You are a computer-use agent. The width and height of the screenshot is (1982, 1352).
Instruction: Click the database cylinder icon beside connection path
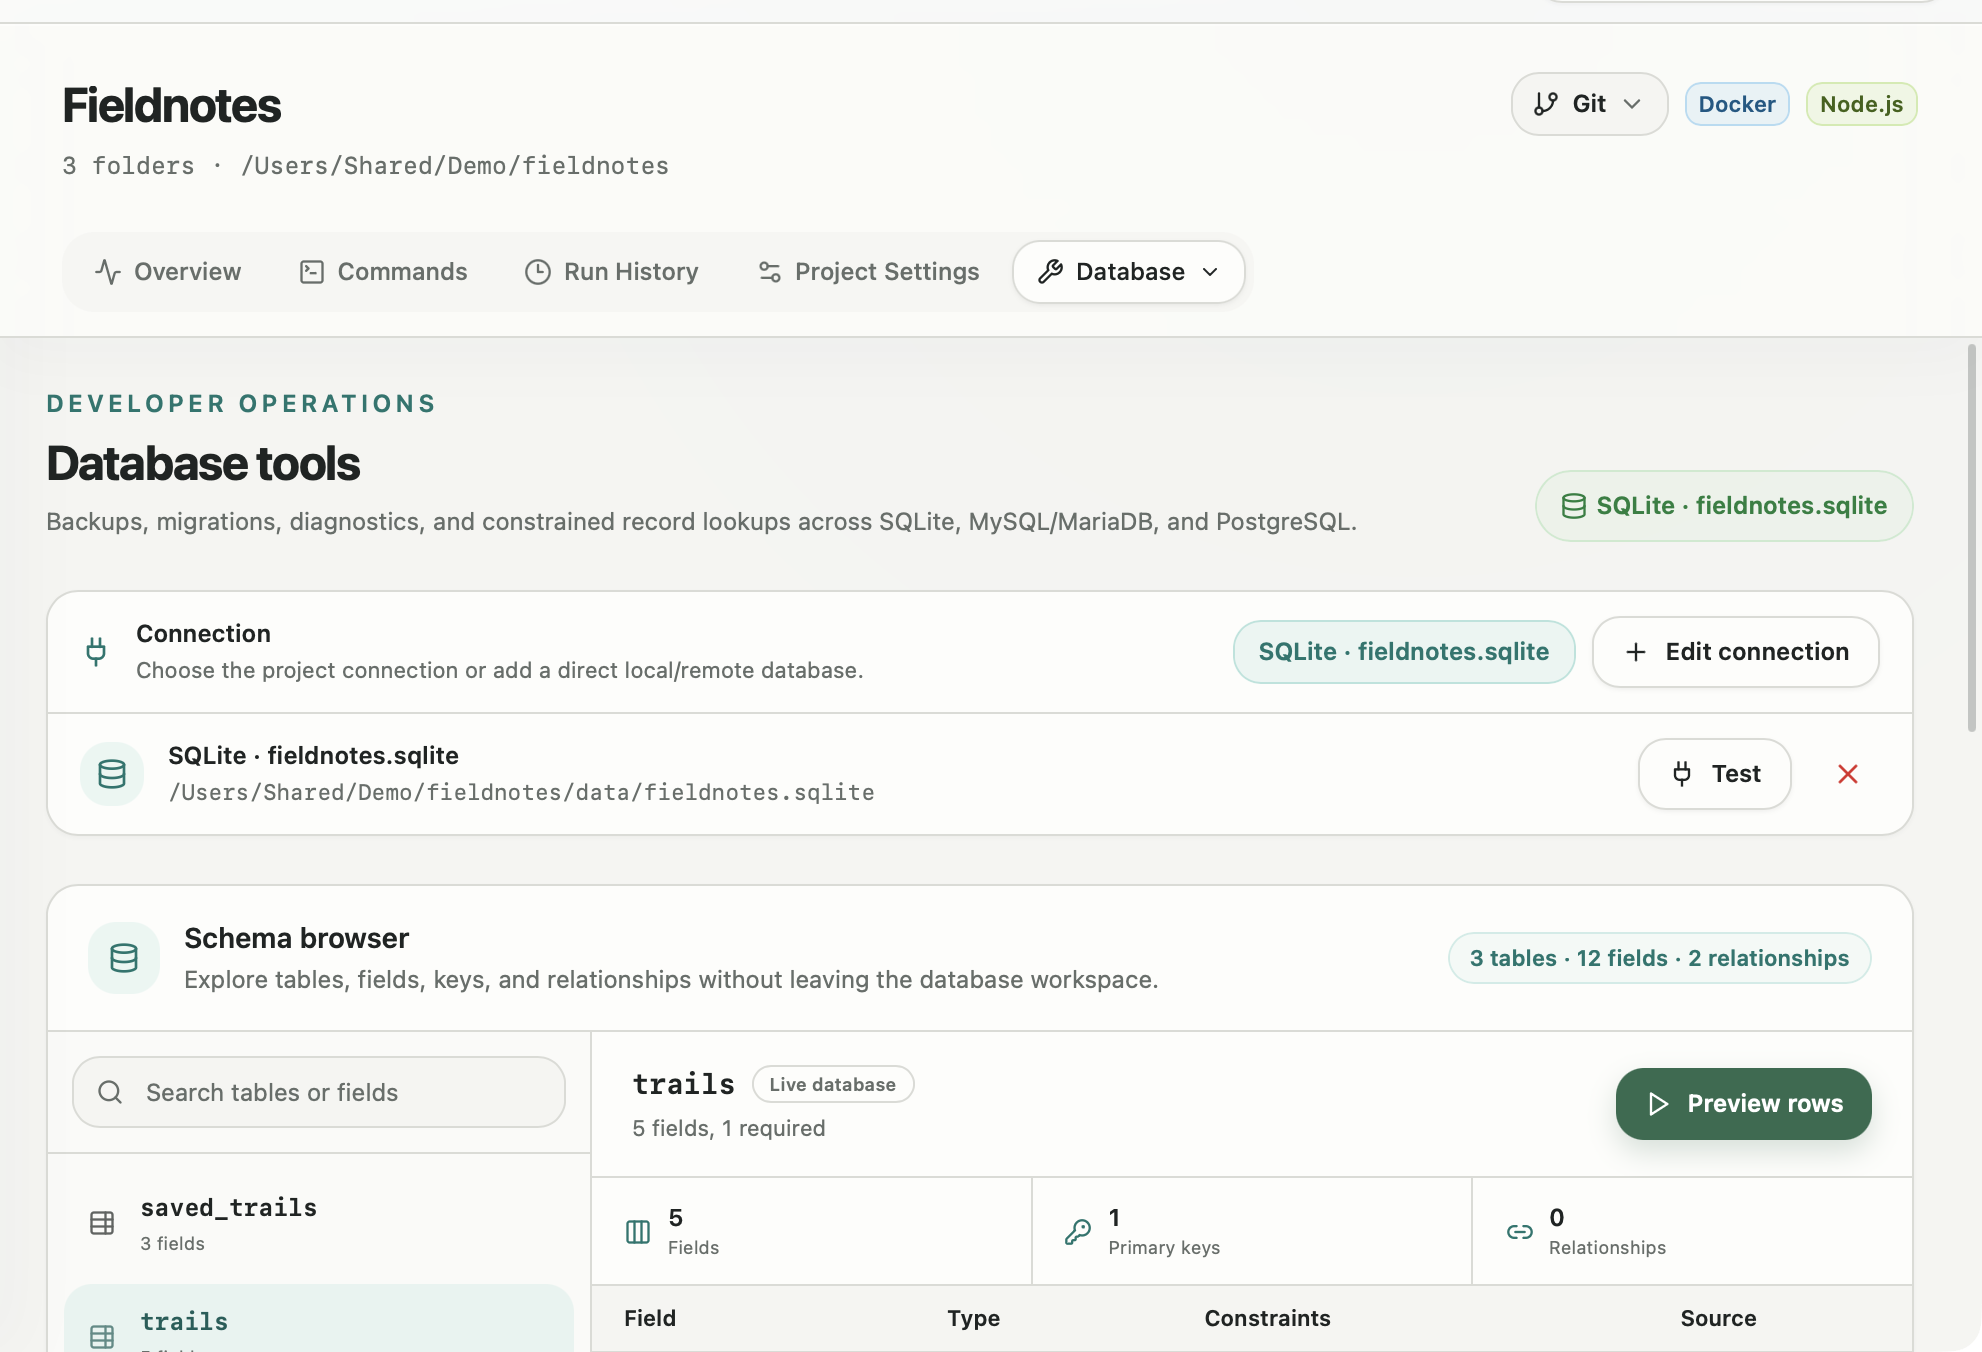coord(112,774)
